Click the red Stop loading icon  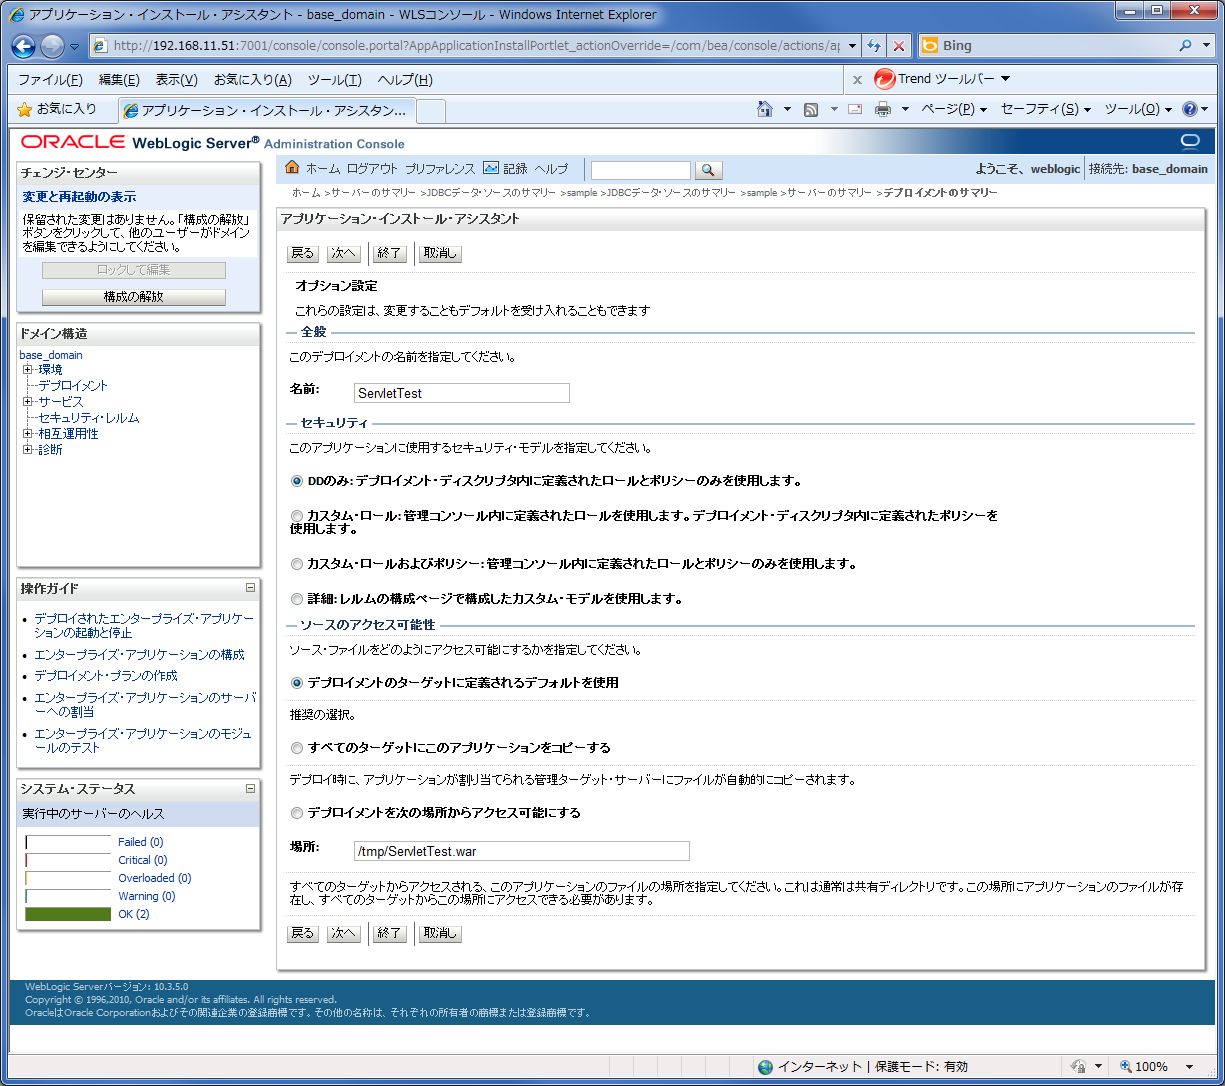pyautogui.click(x=899, y=46)
